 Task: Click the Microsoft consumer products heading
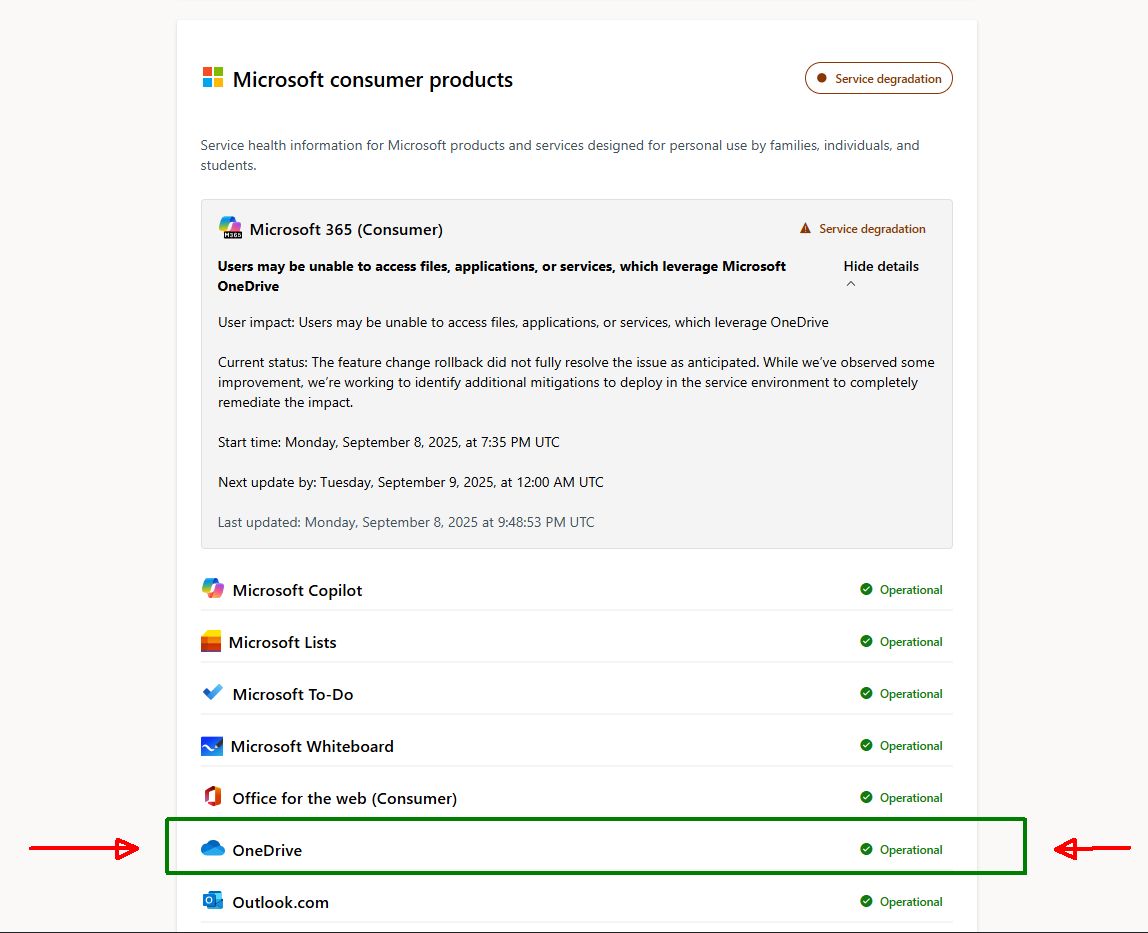pyautogui.click(x=373, y=79)
